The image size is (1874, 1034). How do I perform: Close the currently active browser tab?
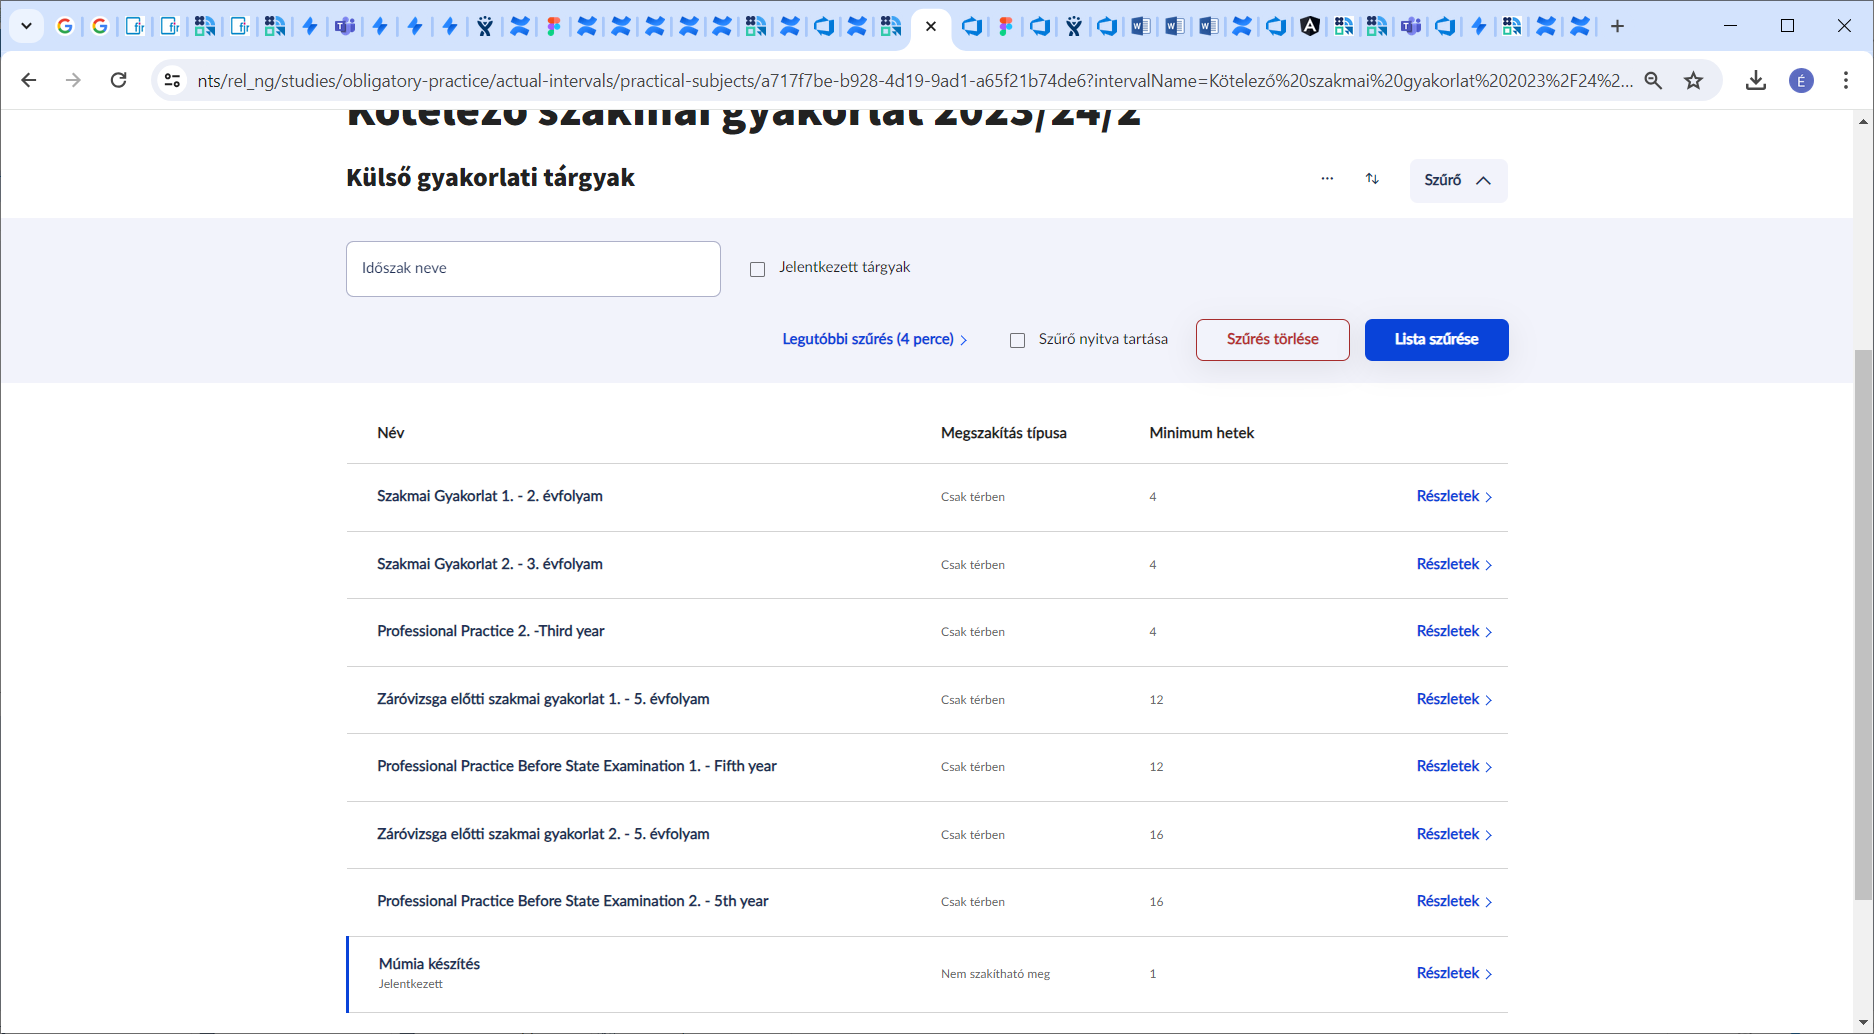(x=931, y=26)
